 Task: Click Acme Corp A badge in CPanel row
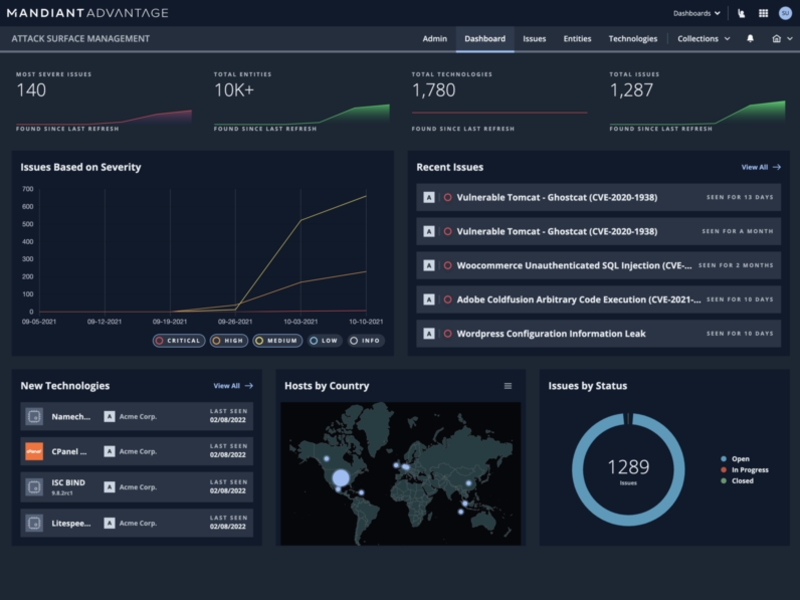click(x=109, y=452)
